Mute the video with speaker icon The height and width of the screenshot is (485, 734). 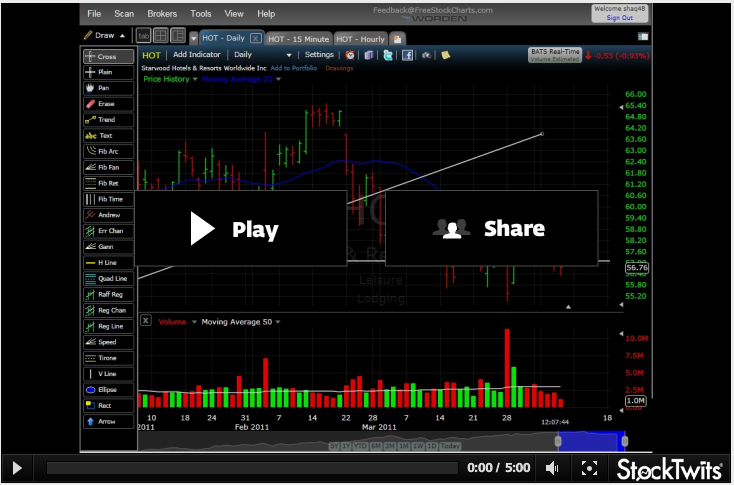point(552,468)
